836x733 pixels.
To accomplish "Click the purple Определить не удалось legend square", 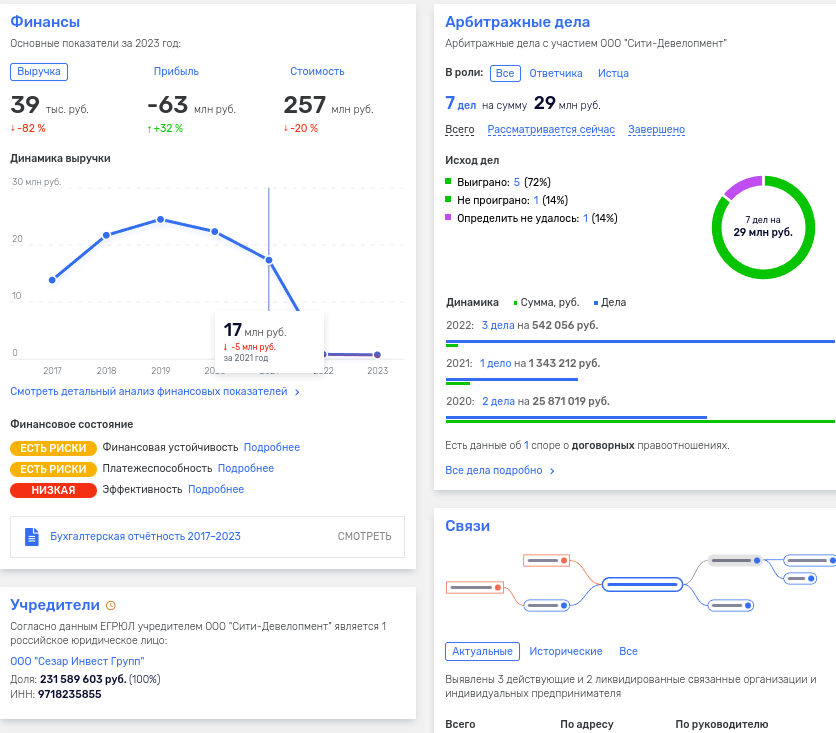I will [448, 217].
